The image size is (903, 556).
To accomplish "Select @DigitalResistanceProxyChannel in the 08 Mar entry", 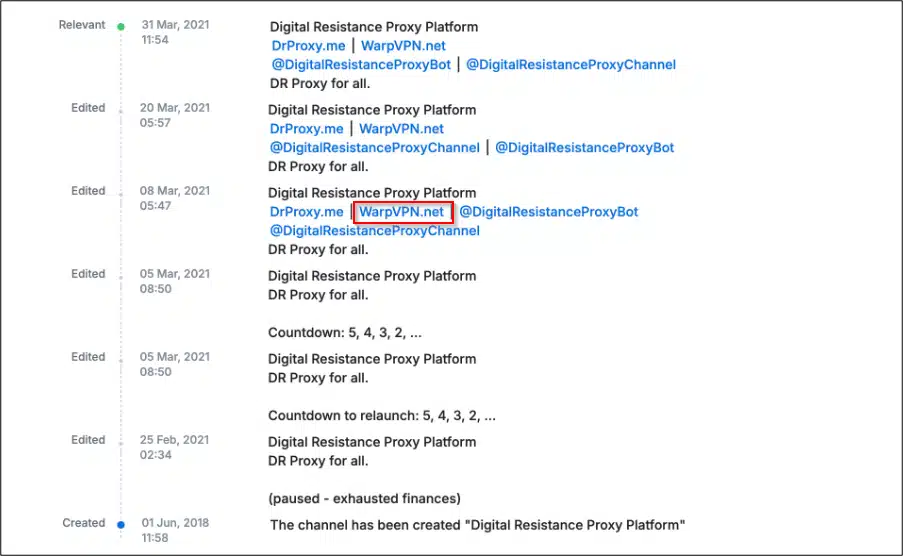I will click(x=374, y=231).
